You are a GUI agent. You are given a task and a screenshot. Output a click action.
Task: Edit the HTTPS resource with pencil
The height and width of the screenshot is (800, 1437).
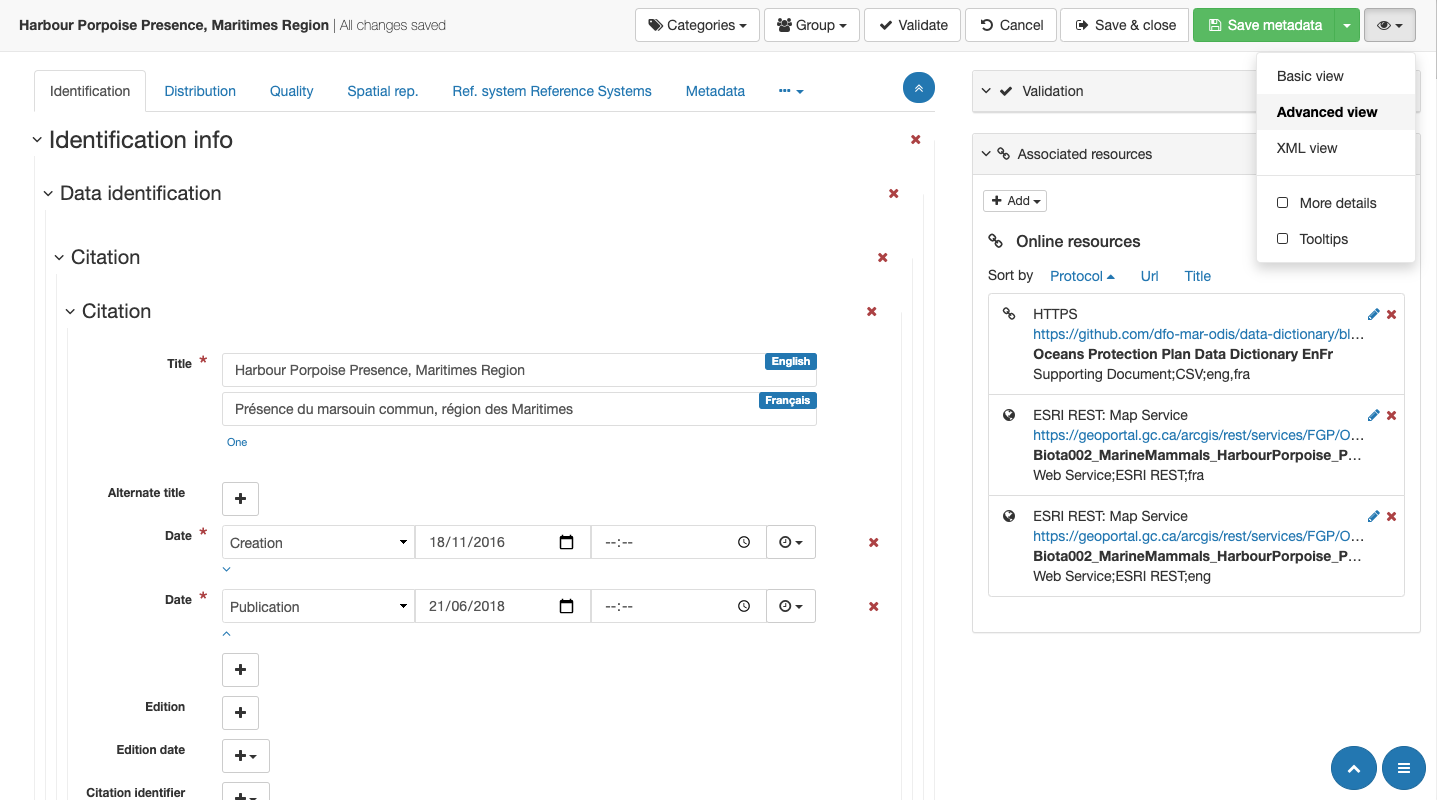click(x=1373, y=314)
